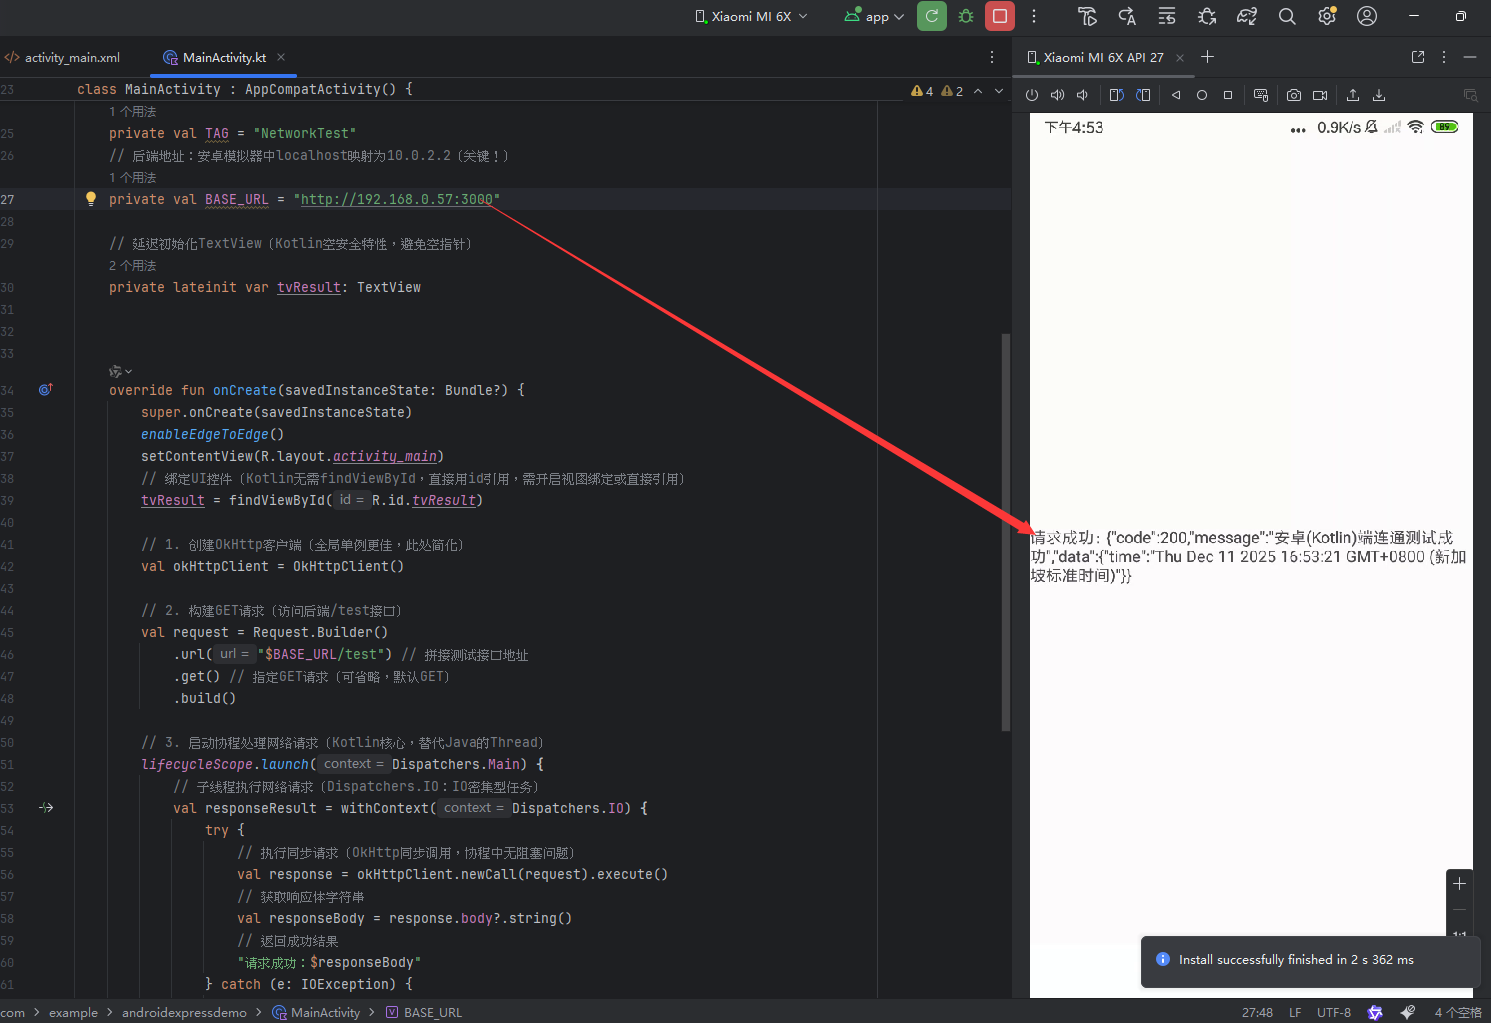Click the '1 个用法' hint above TAG

point(133,112)
